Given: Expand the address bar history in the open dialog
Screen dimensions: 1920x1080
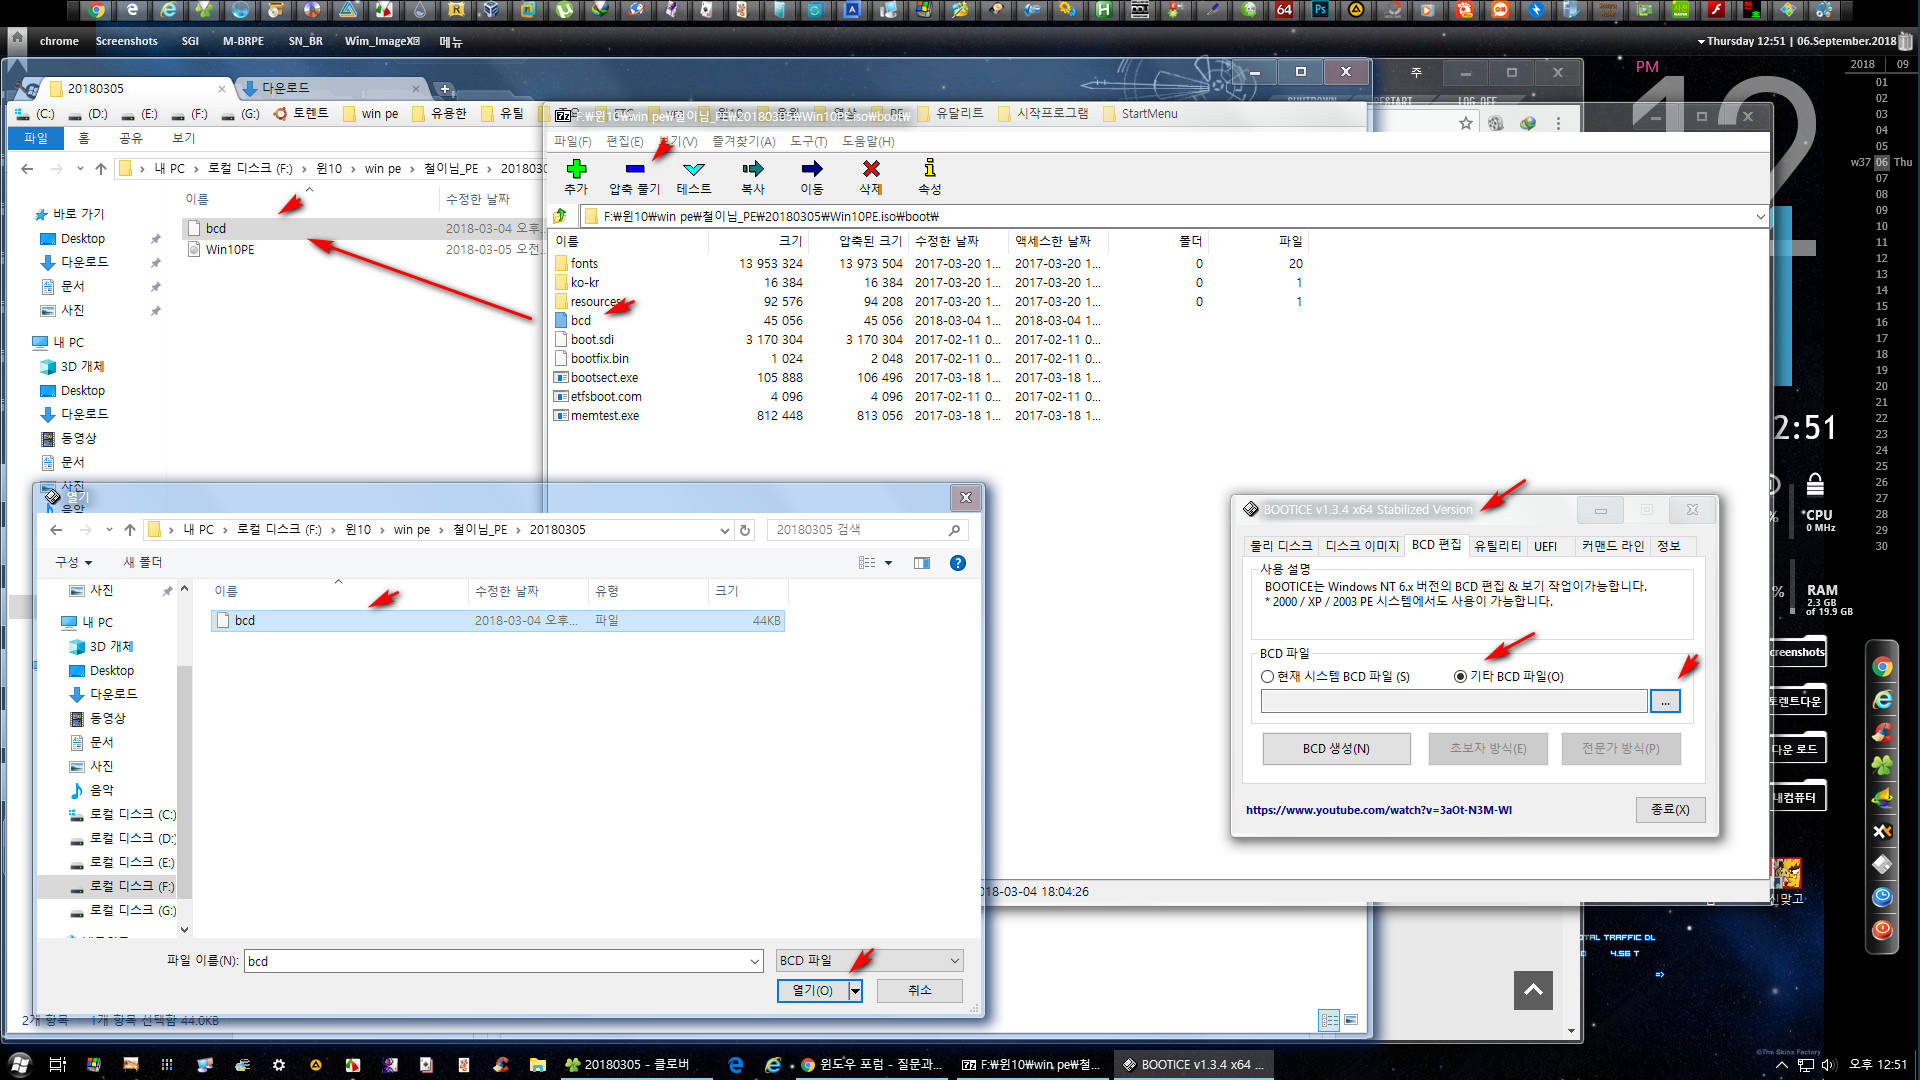Looking at the screenshot, I should pyautogui.click(x=725, y=530).
